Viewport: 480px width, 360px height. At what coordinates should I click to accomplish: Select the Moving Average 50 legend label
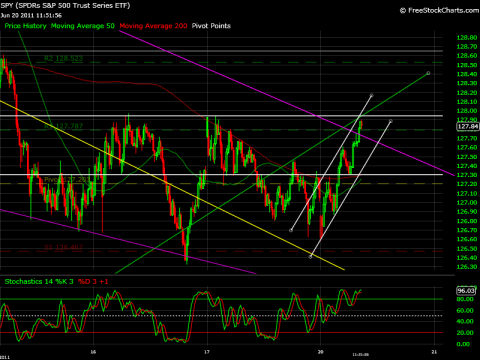pyautogui.click(x=83, y=26)
